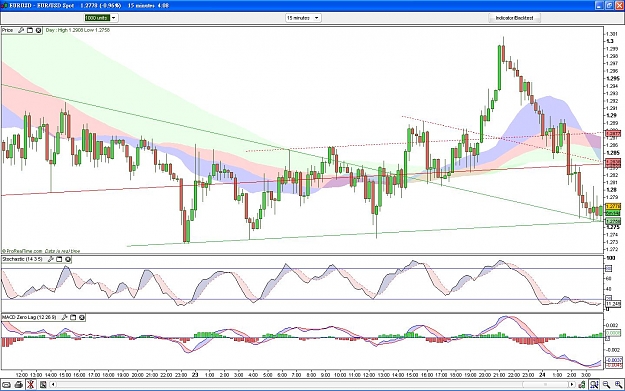Click the red 1.2877 price axis label
The width and height of the screenshot is (625, 391).
pyautogui.click(x=613, y=134)
